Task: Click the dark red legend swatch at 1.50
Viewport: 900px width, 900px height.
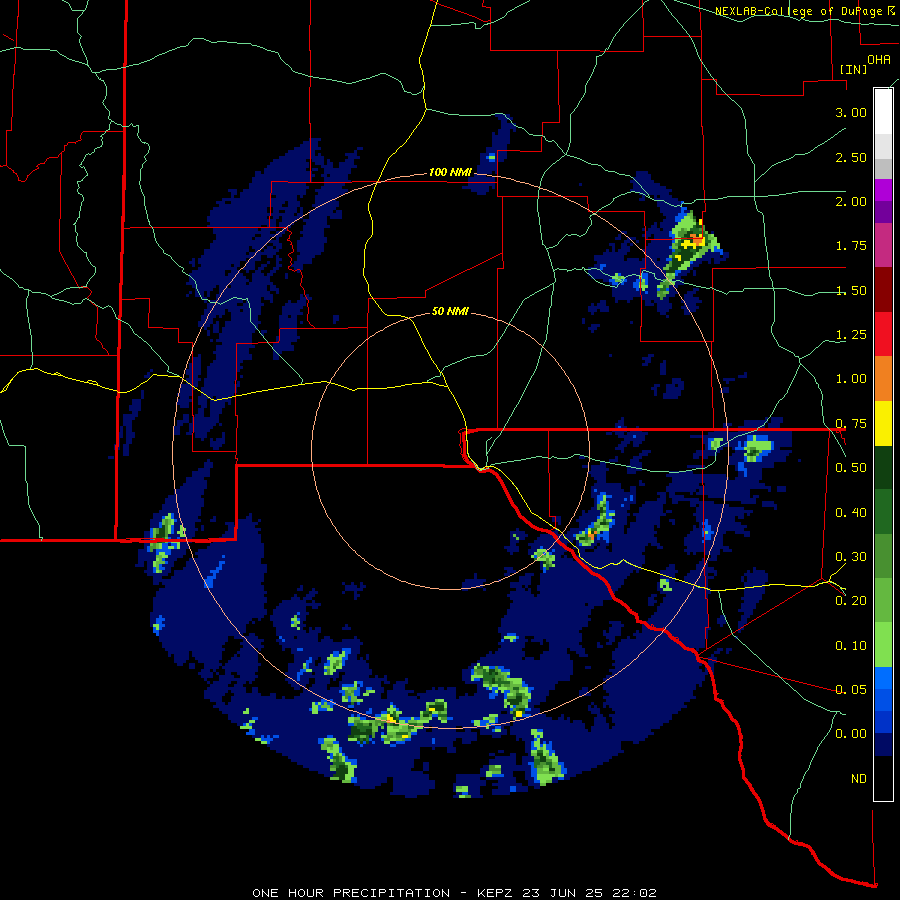Action: point(883,290)
